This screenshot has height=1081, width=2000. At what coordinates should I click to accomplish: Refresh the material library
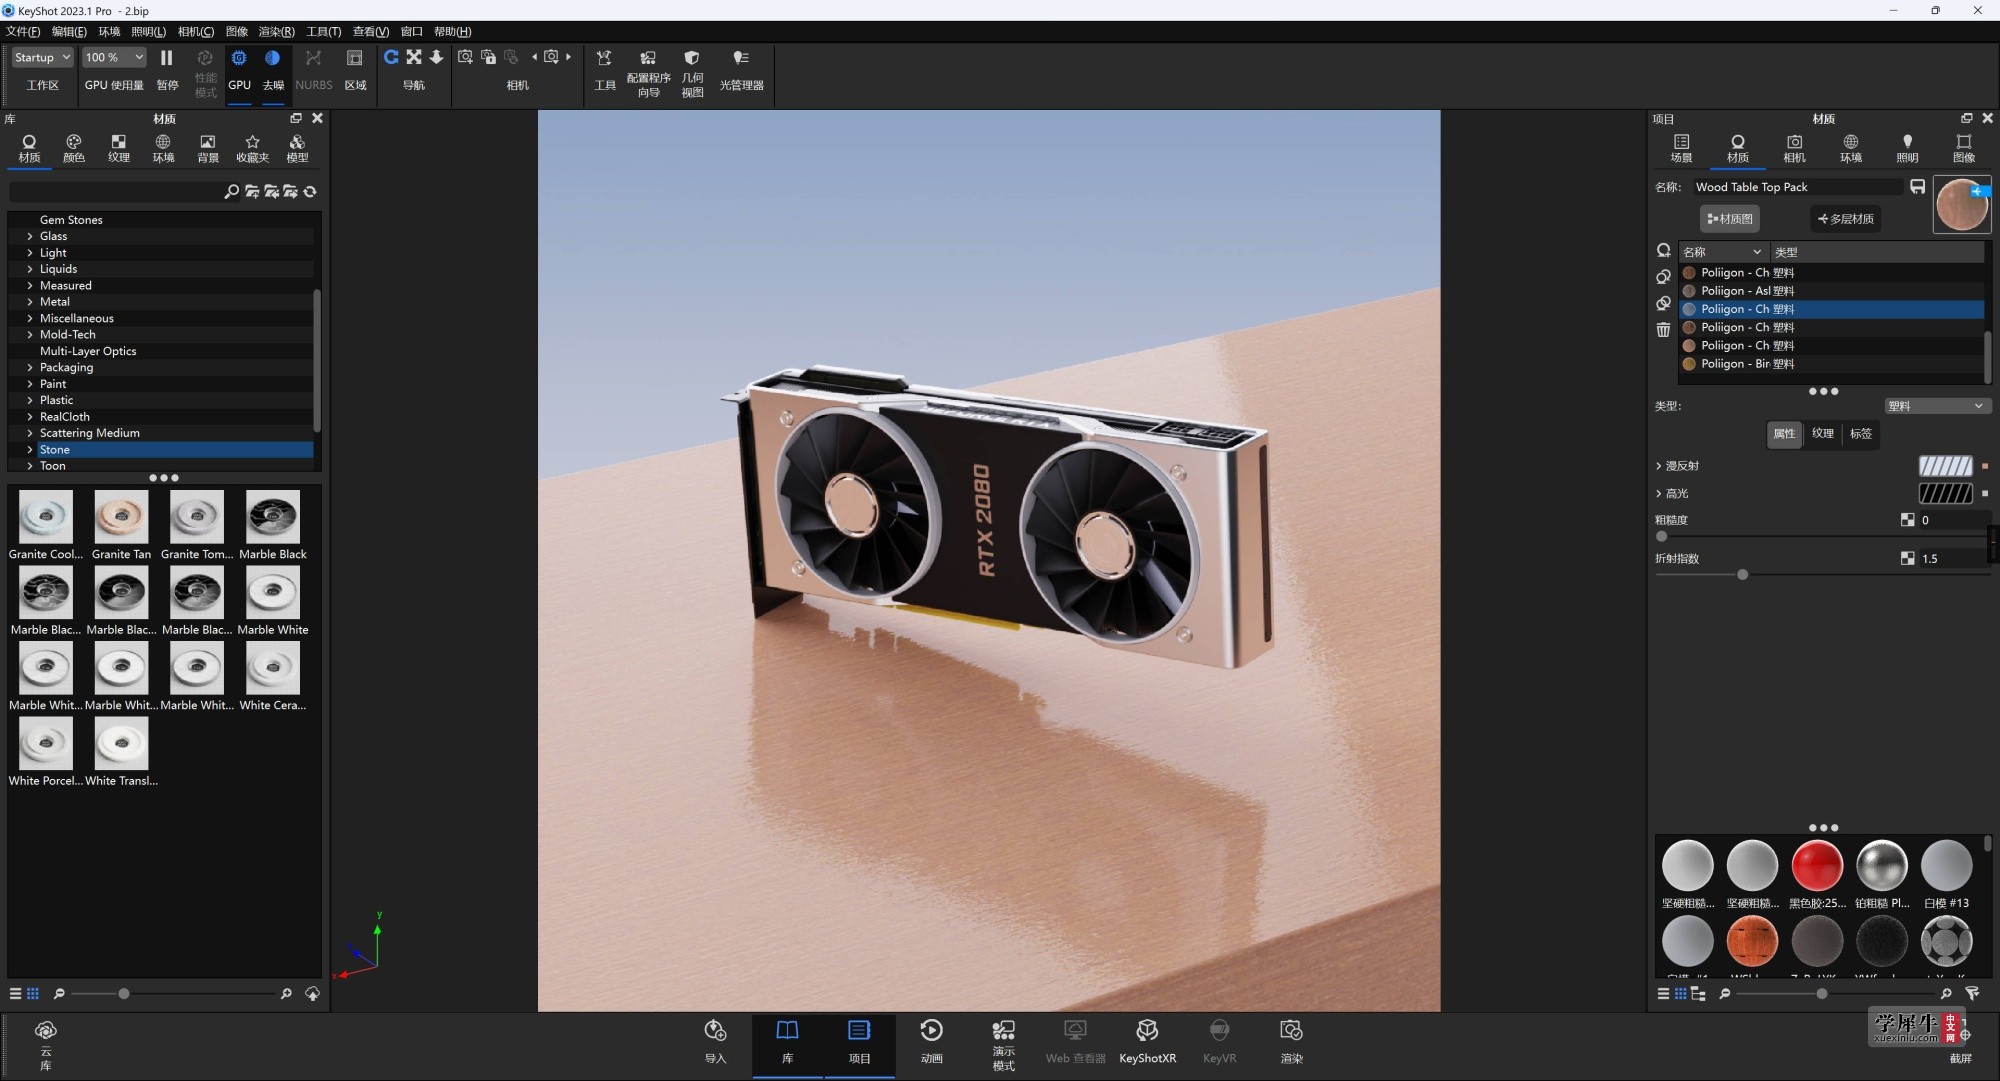pyautogui.click(x=310, y=191)
